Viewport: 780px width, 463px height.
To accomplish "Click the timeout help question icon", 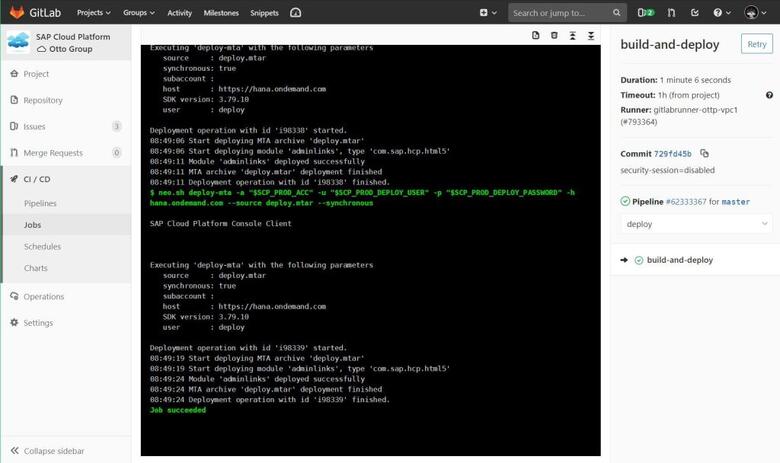I will [x=769, y=95].
